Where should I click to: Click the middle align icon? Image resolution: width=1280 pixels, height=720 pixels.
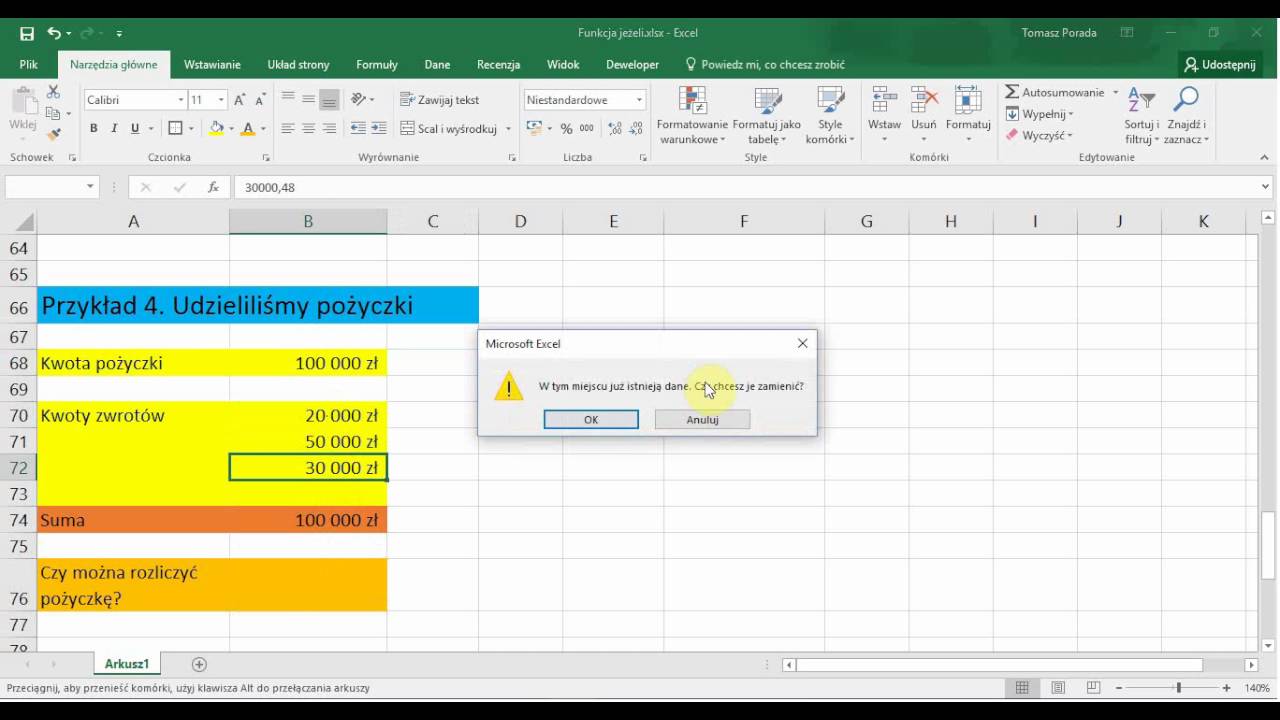(308, 99)
